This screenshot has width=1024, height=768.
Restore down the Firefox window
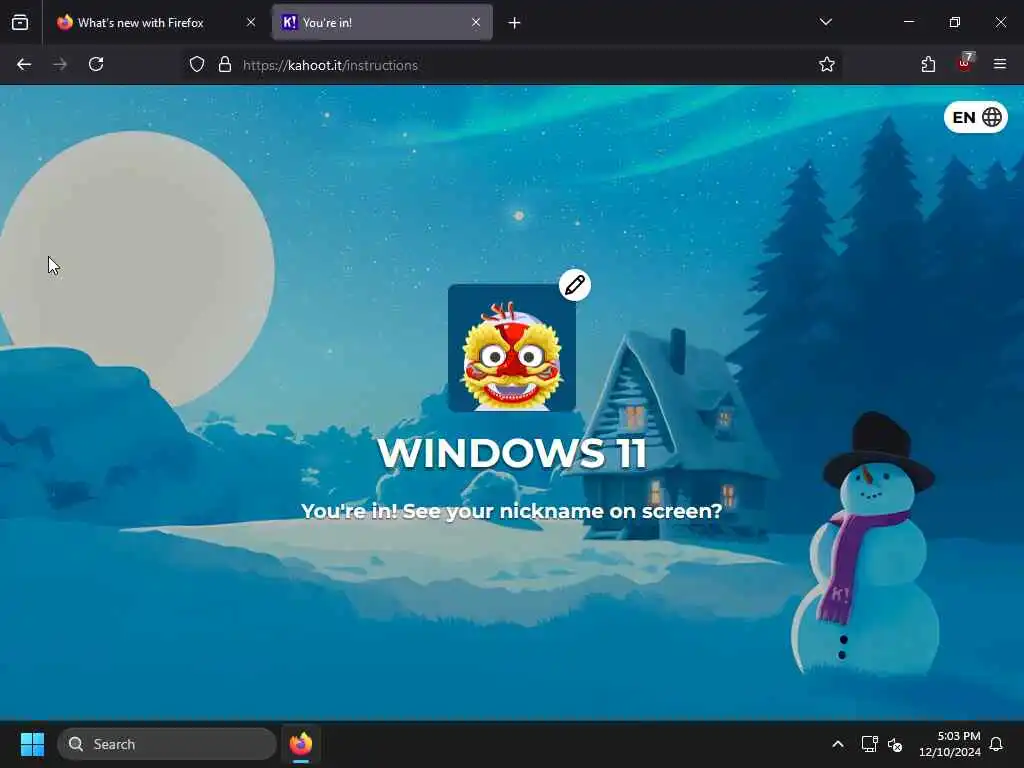click(955, 22)
